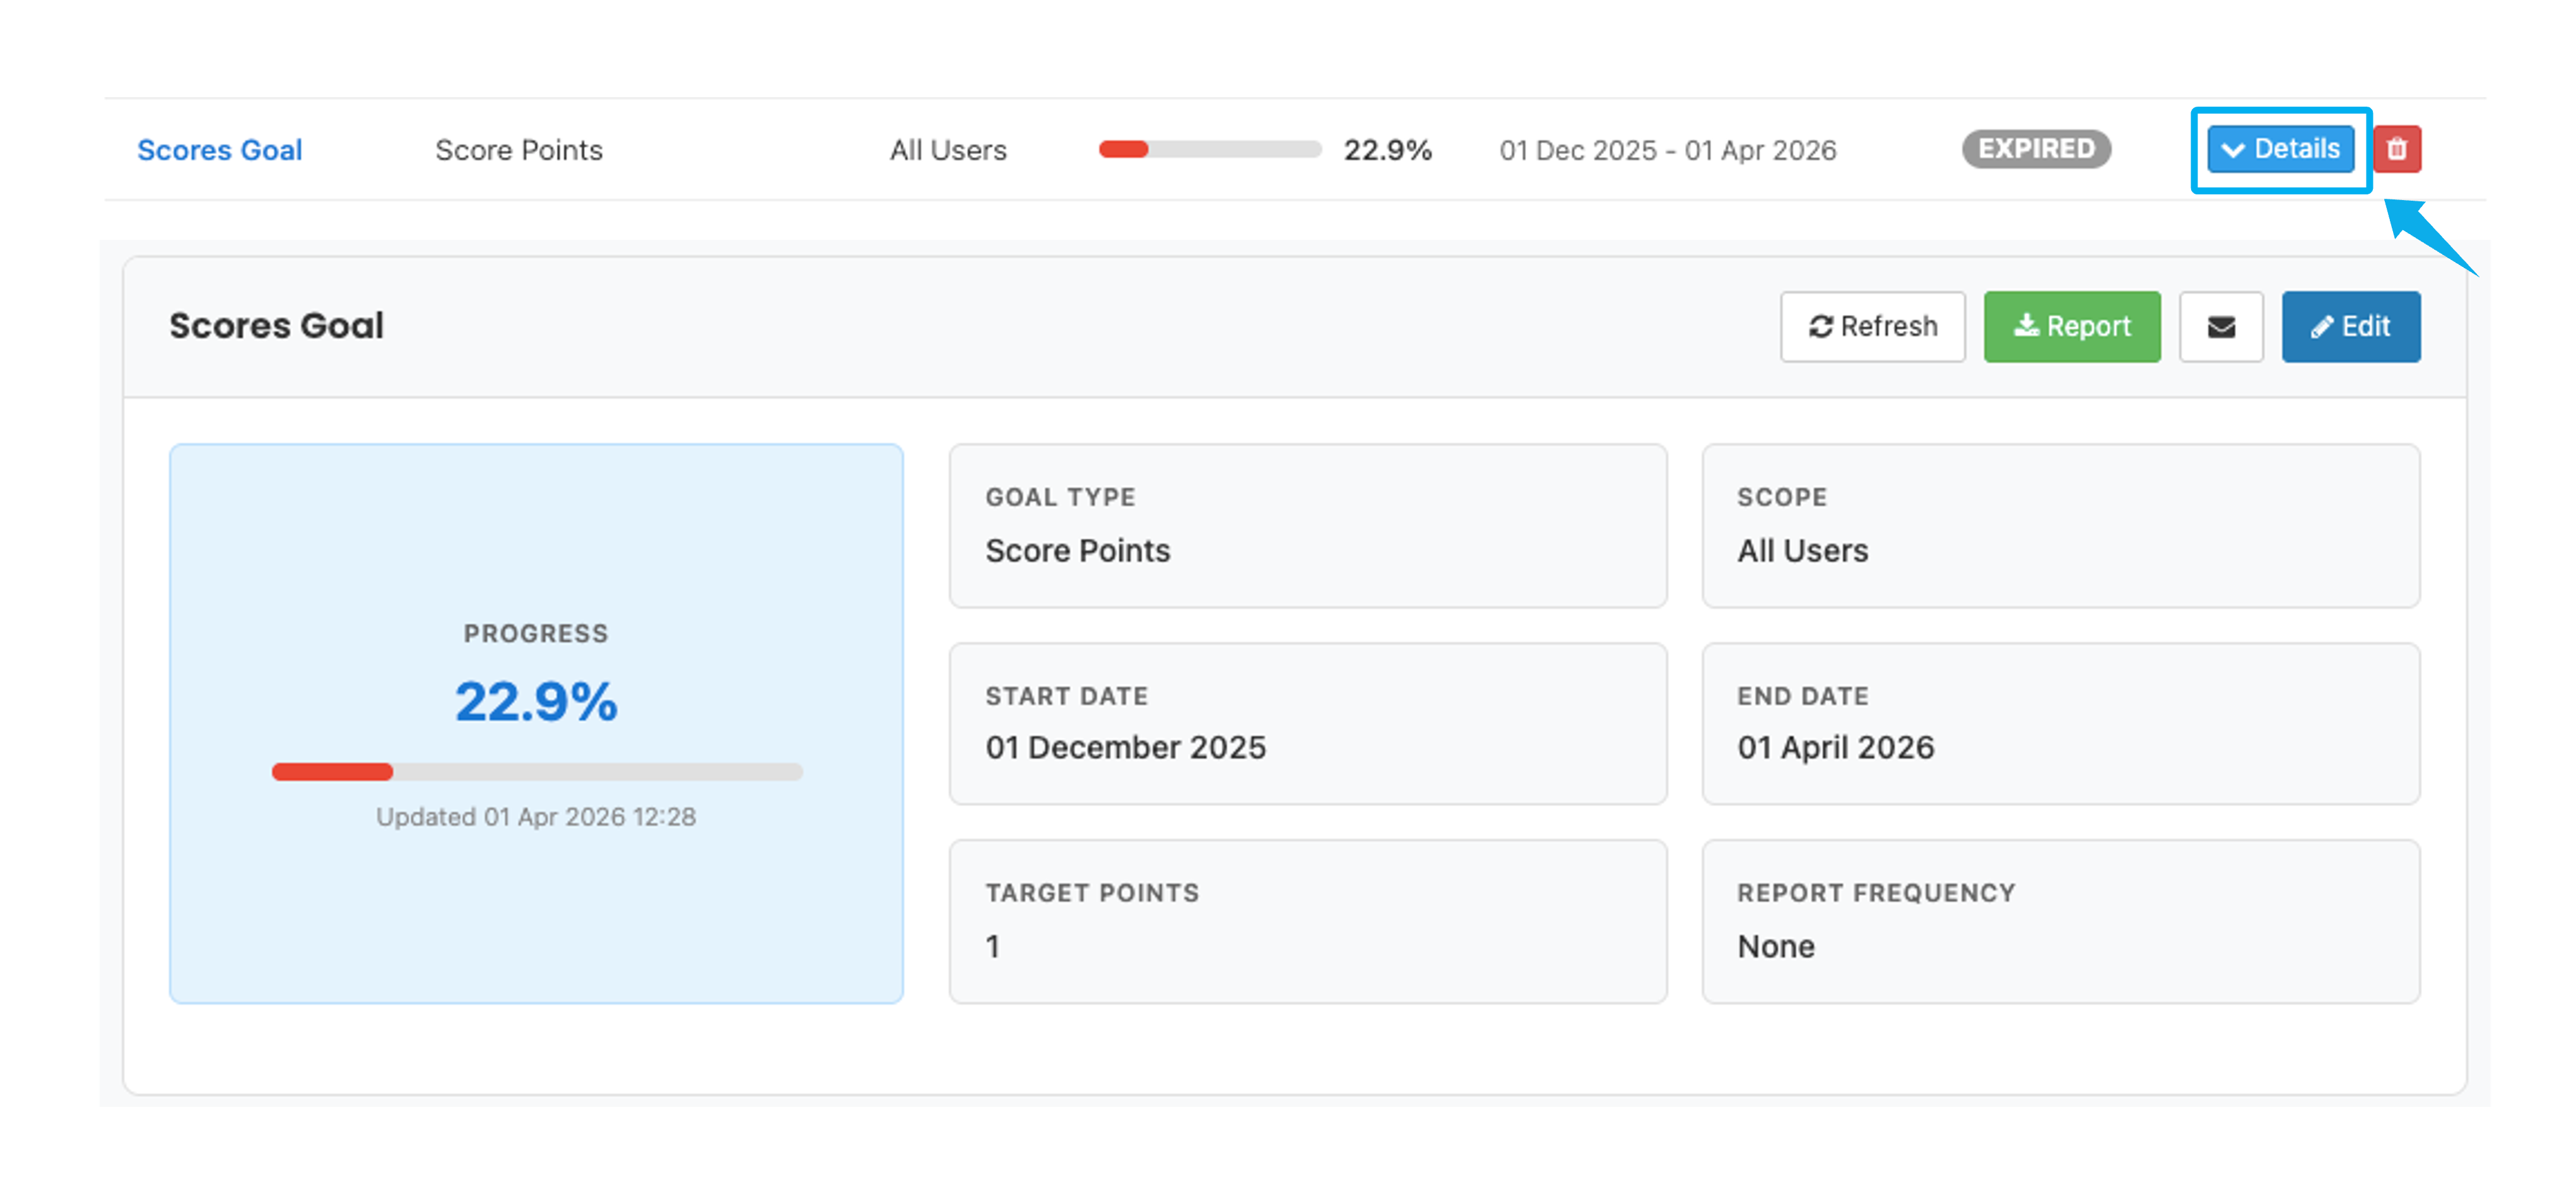Click the red trash delete icon

tap(2396, 149)
